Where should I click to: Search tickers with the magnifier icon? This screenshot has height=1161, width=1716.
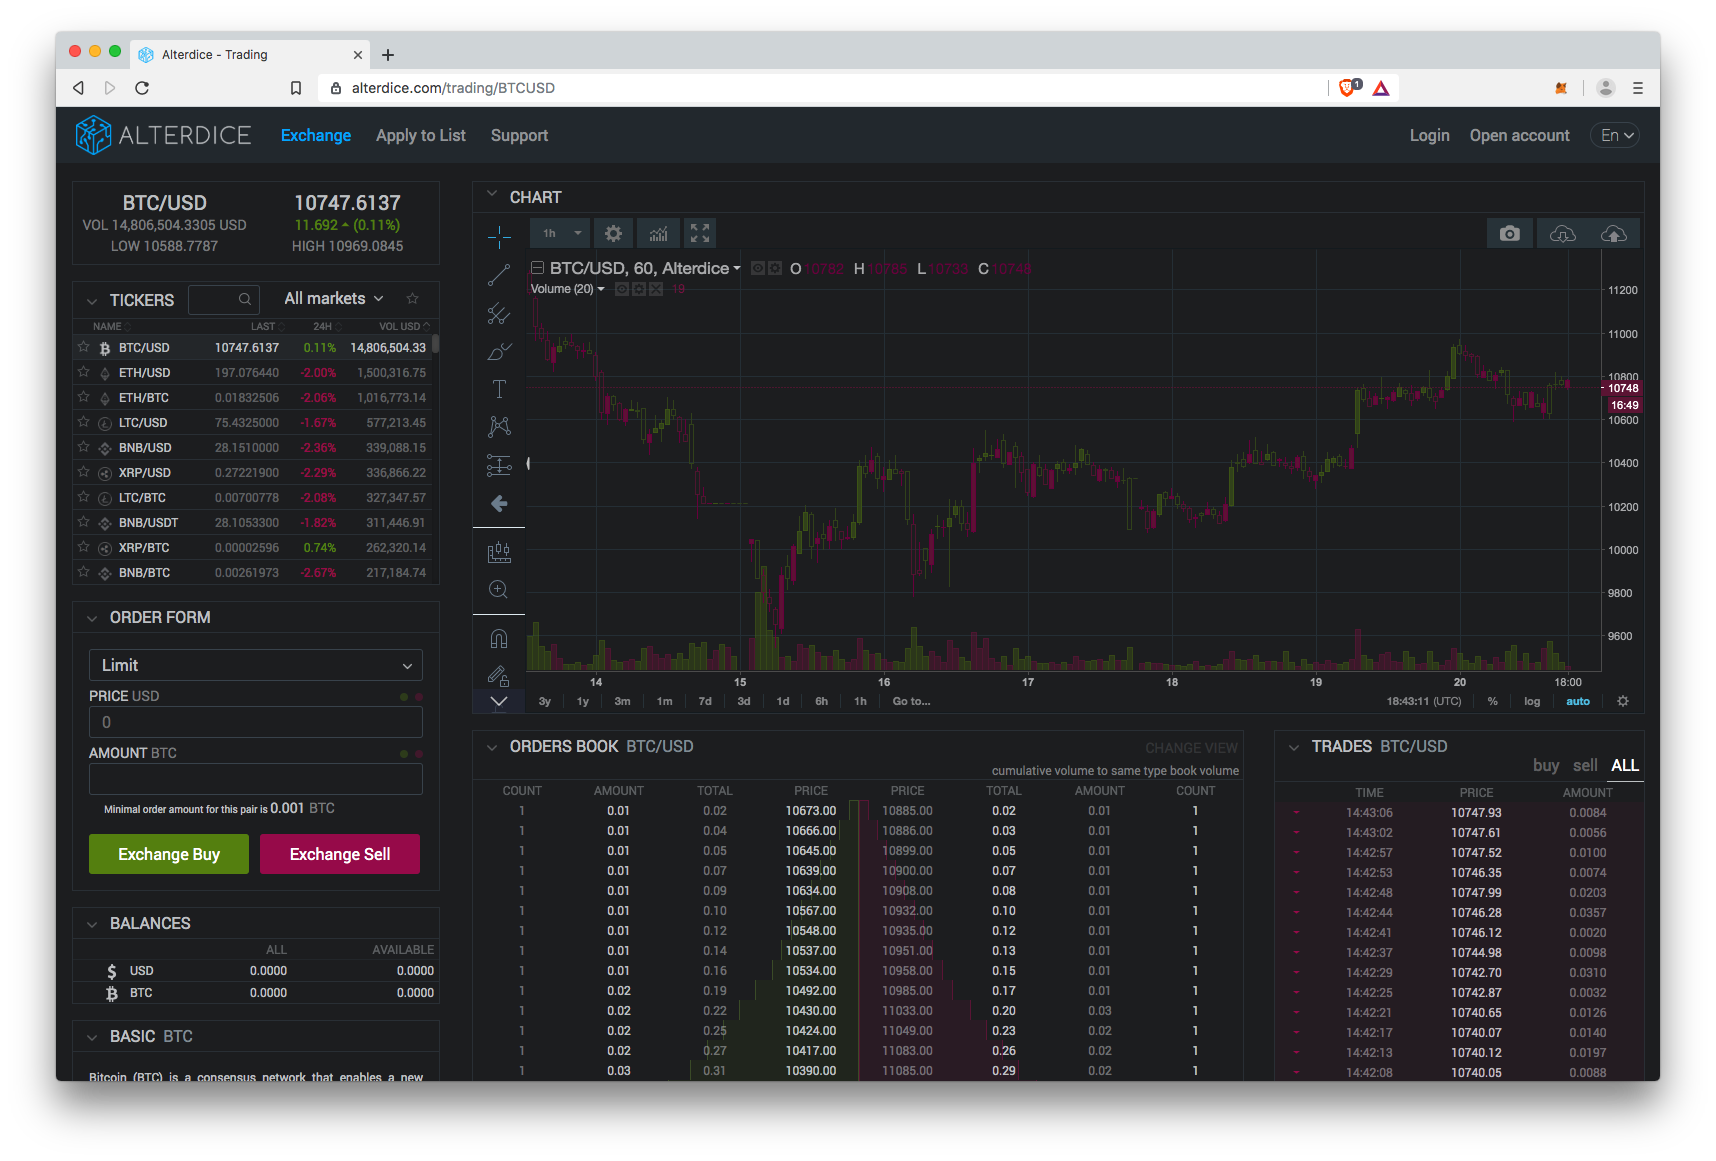[244, 299]
